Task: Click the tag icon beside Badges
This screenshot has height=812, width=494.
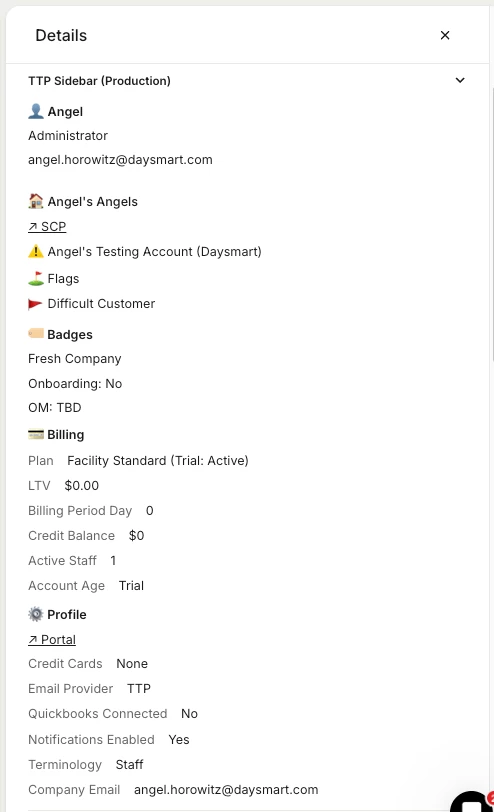Action: (36, 334)
